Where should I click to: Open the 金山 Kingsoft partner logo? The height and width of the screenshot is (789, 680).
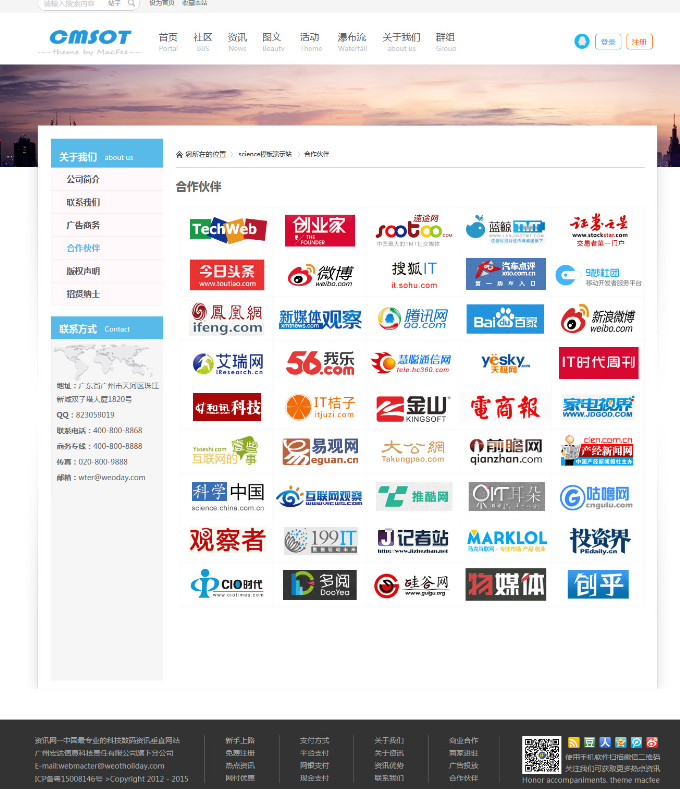click(x=413, y=408)
